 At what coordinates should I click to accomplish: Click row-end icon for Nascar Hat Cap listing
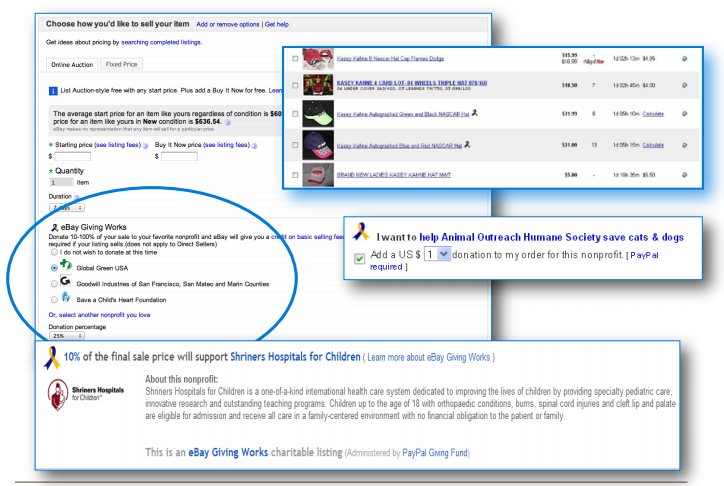684,59
